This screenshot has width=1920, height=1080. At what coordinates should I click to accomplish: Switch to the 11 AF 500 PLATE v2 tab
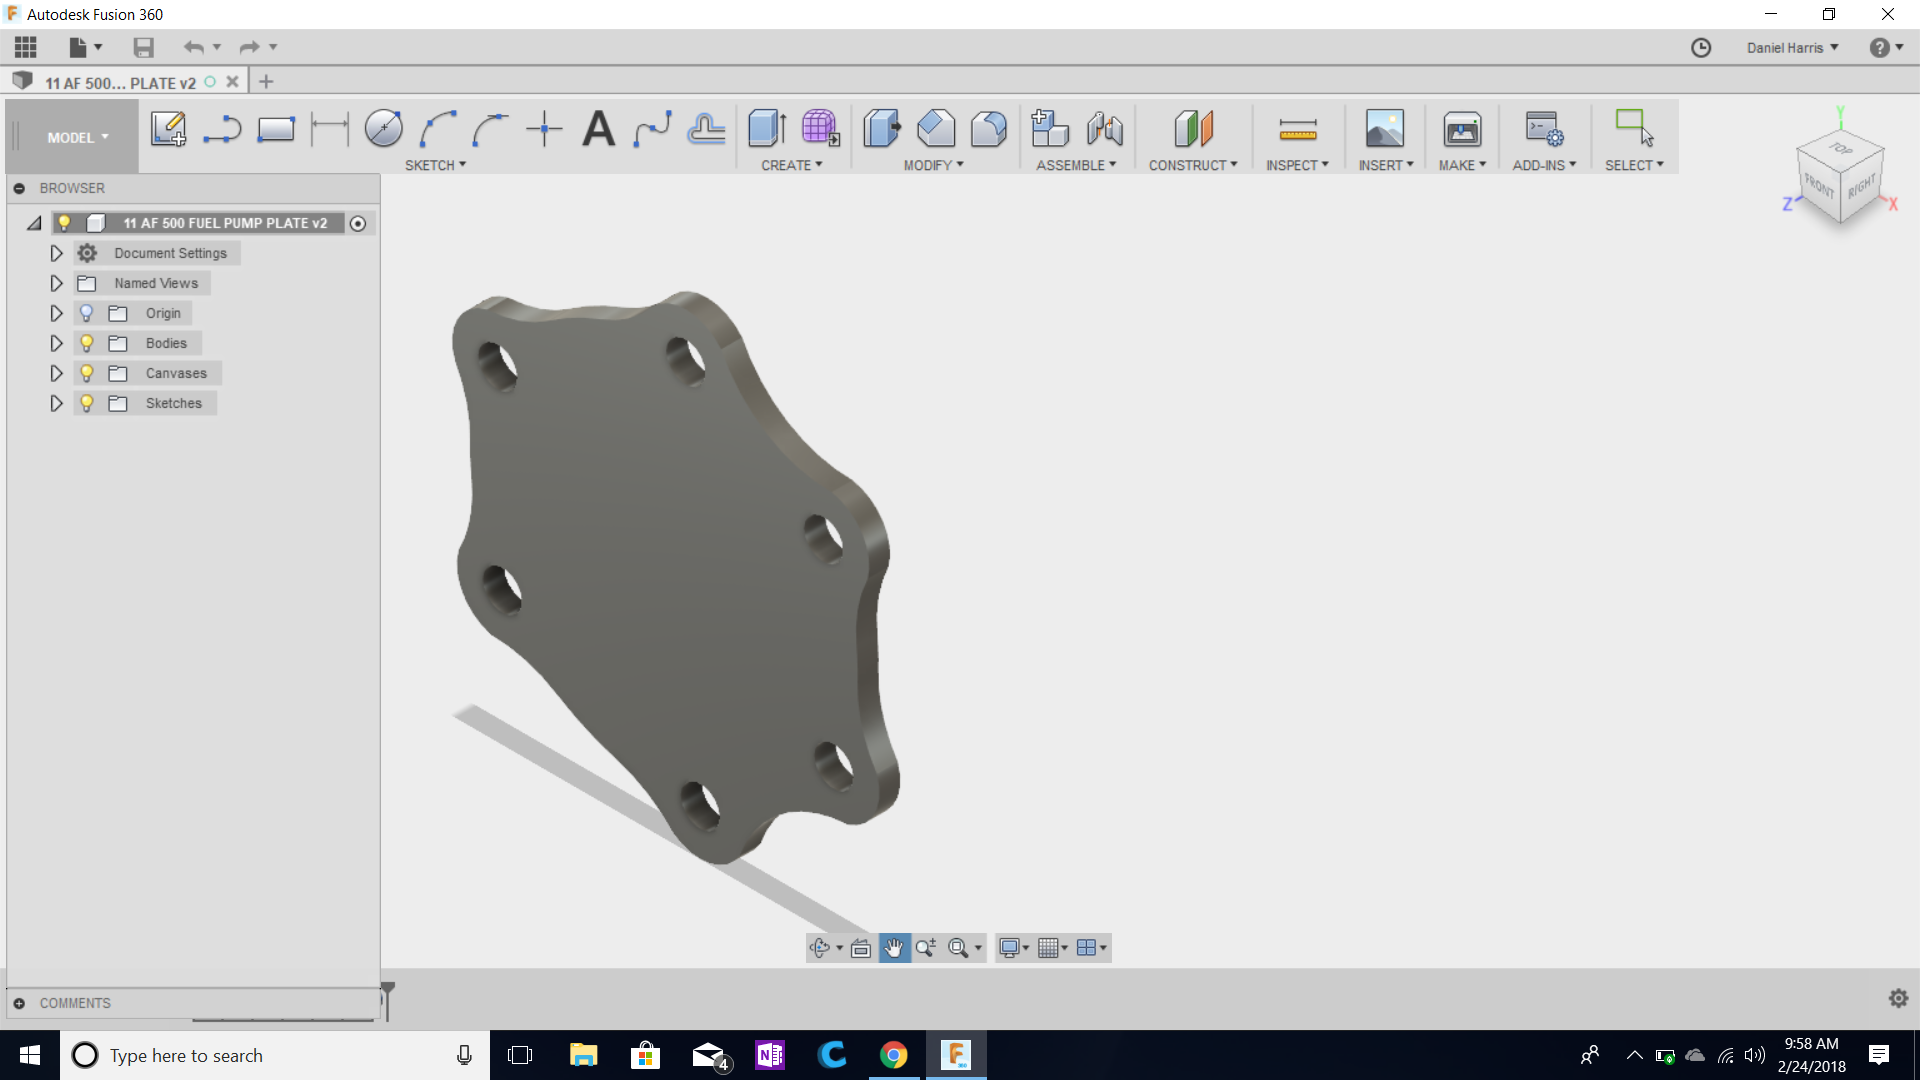[x=120, y=82]
